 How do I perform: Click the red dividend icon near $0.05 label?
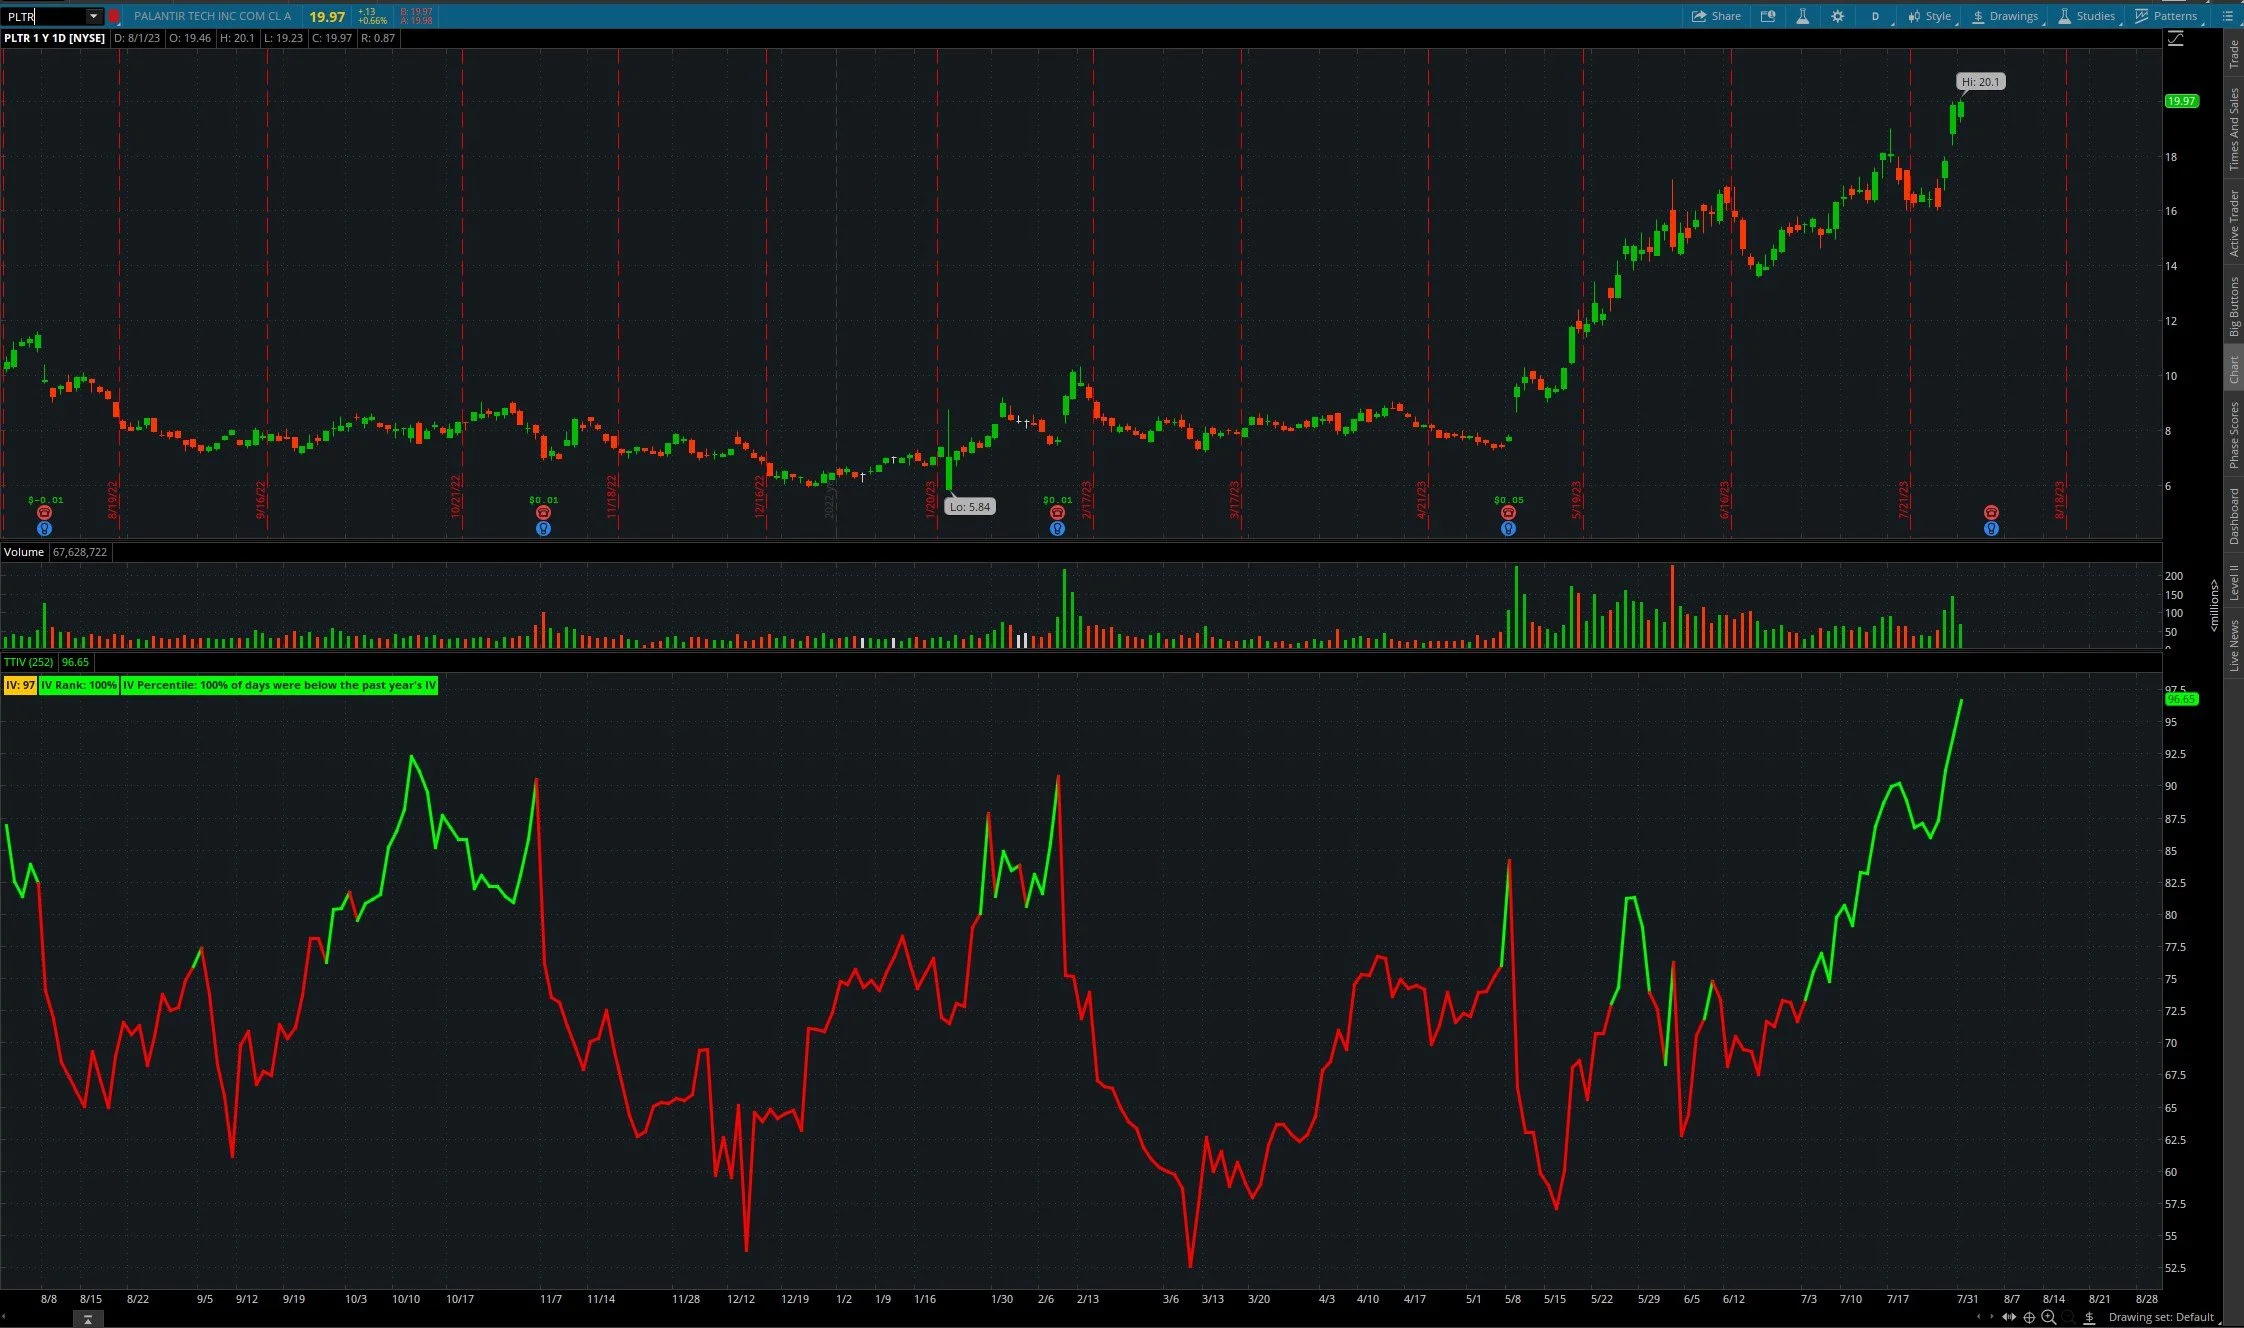1507,511
